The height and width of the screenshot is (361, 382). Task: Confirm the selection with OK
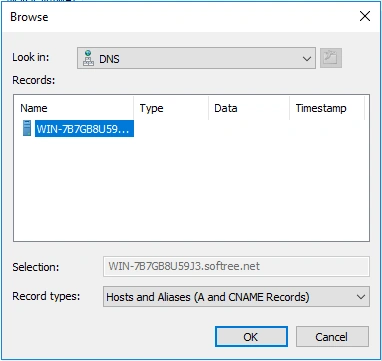[251, 337]
